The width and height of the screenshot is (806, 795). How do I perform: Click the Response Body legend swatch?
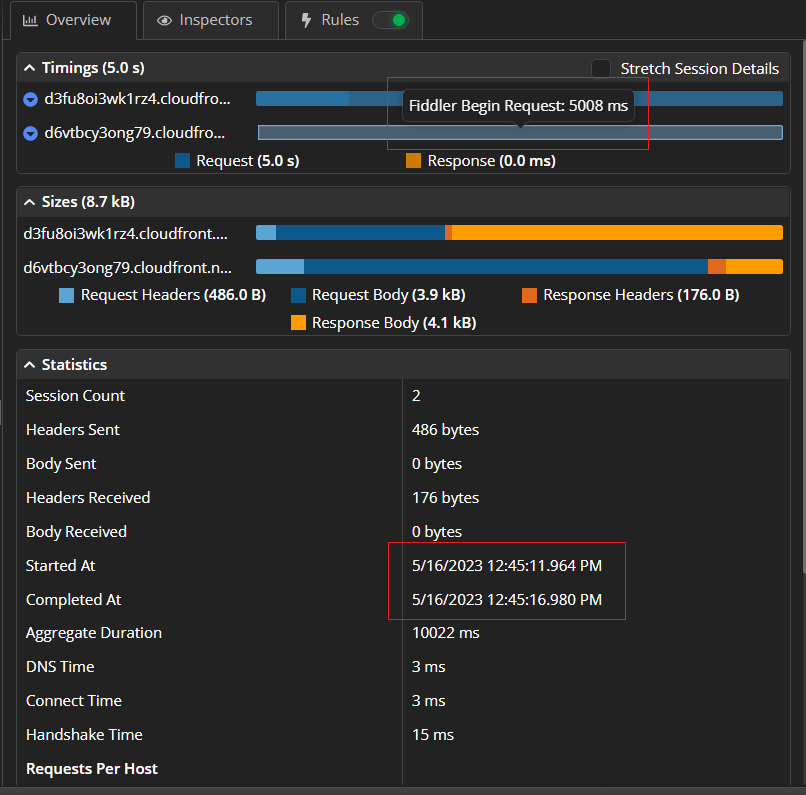pos(298,323)
